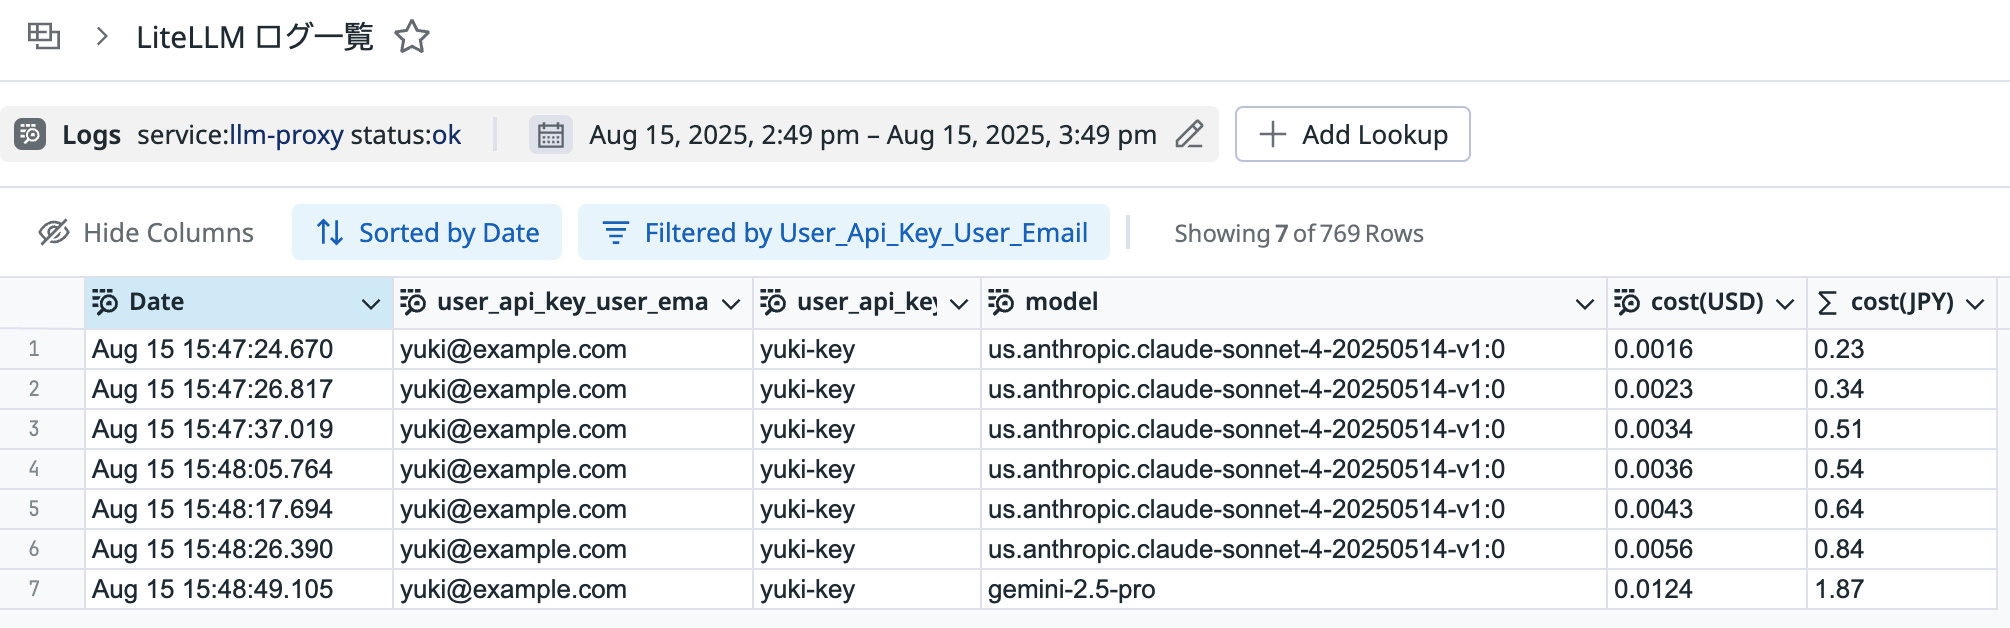Viewport: 2010px width, 628px height.
Task: Expand the user_api_key_user_ema column dropdown
Action: 731,304
